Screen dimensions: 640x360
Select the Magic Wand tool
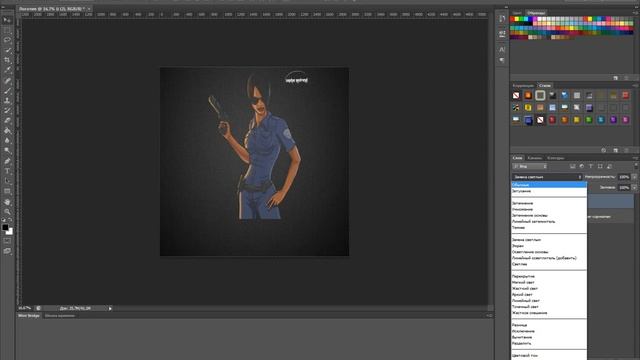coord(7,50)
